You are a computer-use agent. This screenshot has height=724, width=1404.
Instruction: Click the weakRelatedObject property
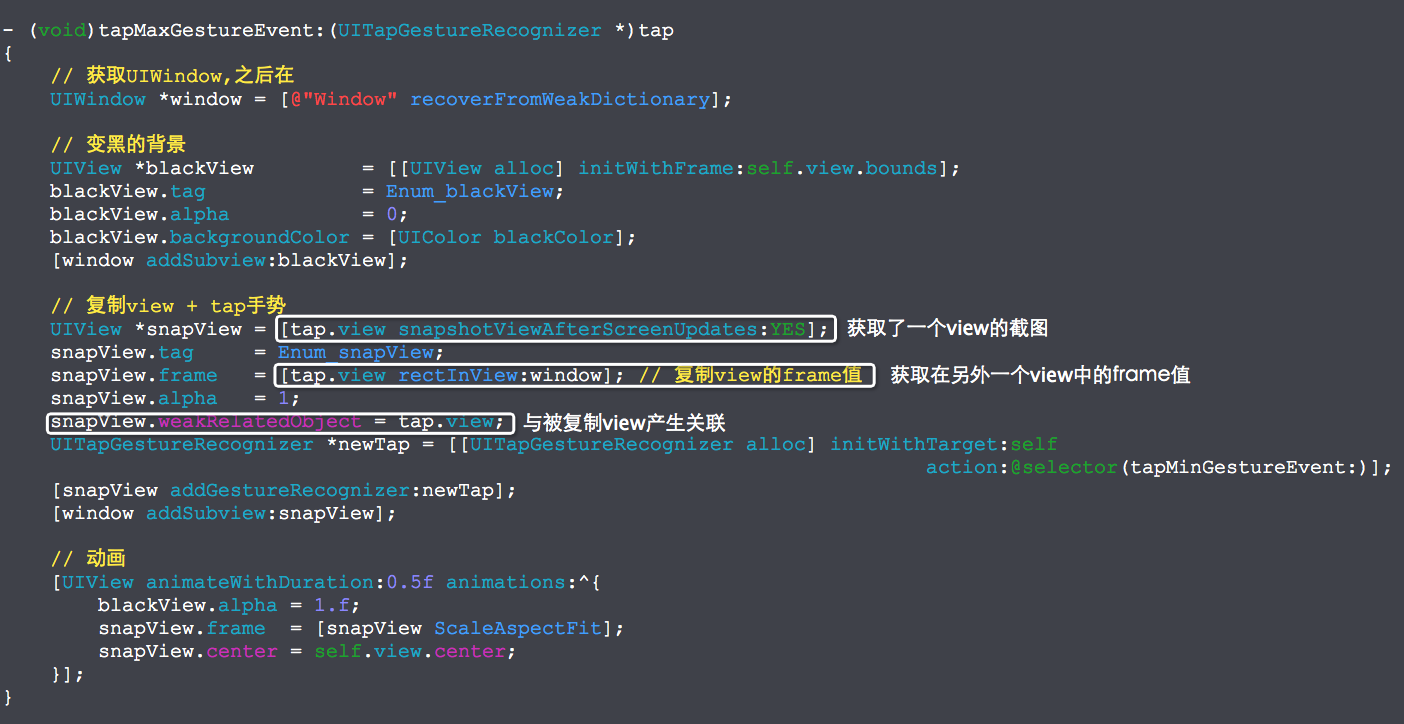pyautogui.click(x=260, y=421)
